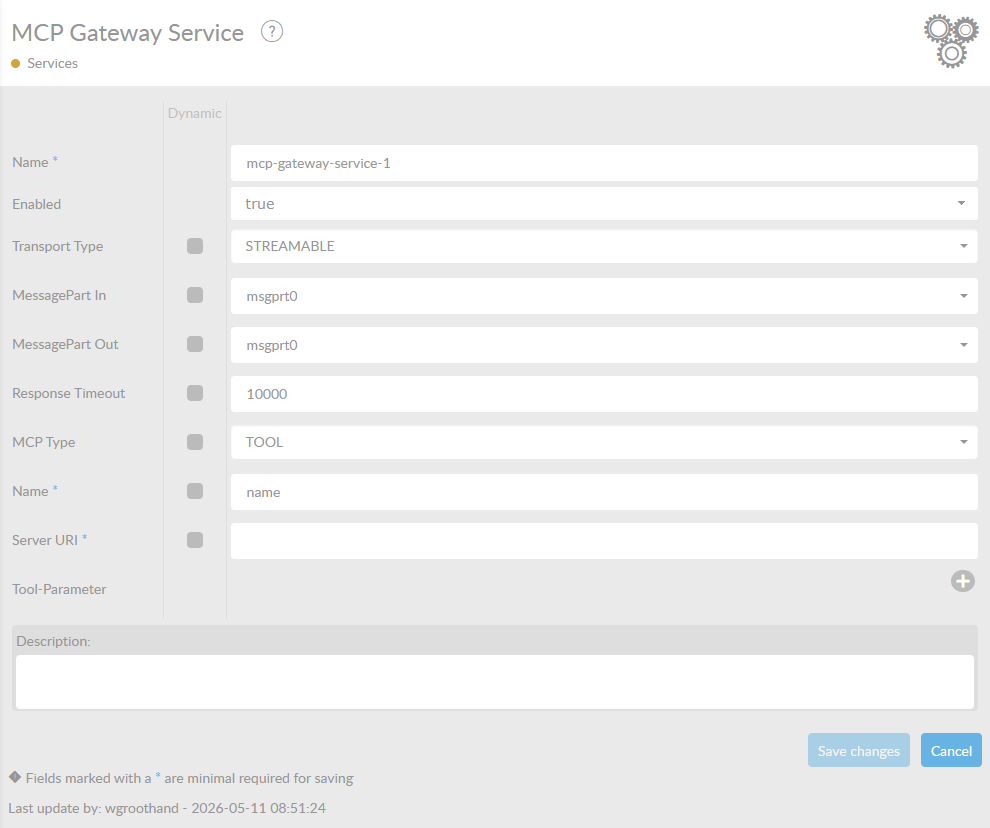Open the MessagePart In dropdown
This screenshot has width=990, height=828.
click(604, 296)
